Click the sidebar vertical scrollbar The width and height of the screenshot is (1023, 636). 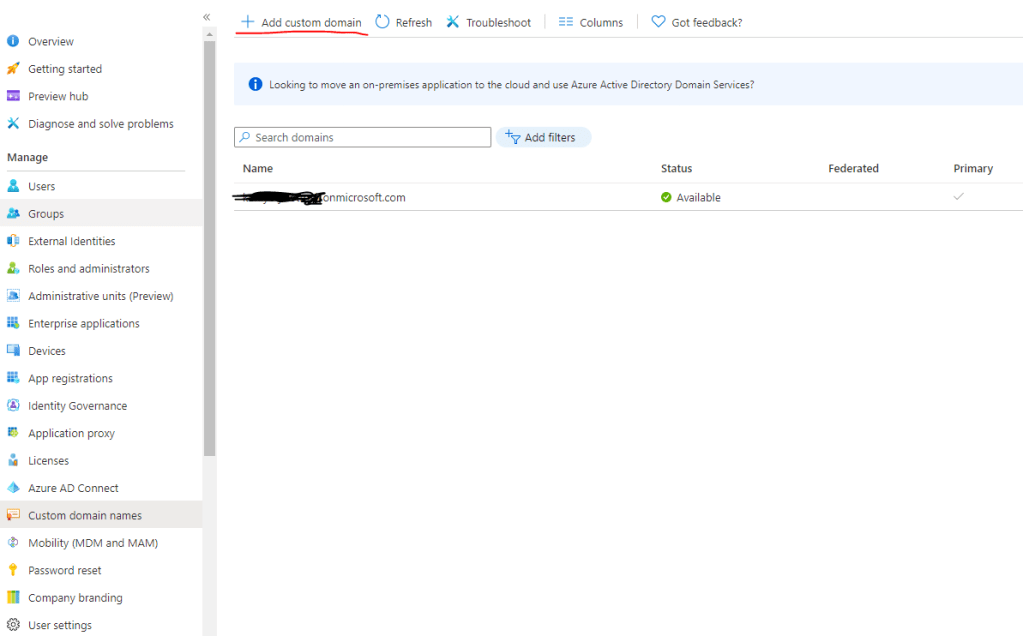[x=209, y=250]
